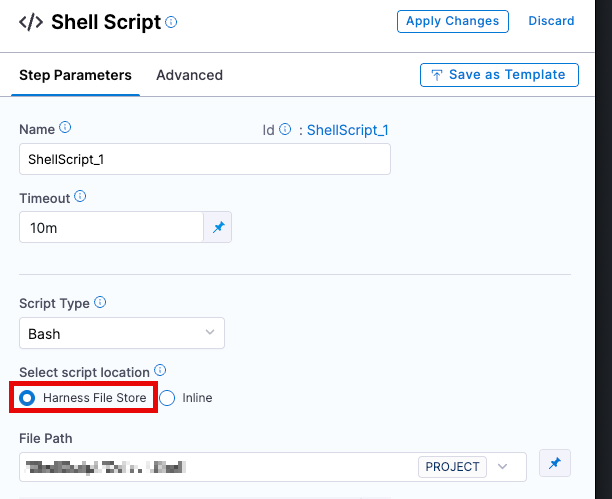Click the pin icon beside Timeout field

coord(219,228)
